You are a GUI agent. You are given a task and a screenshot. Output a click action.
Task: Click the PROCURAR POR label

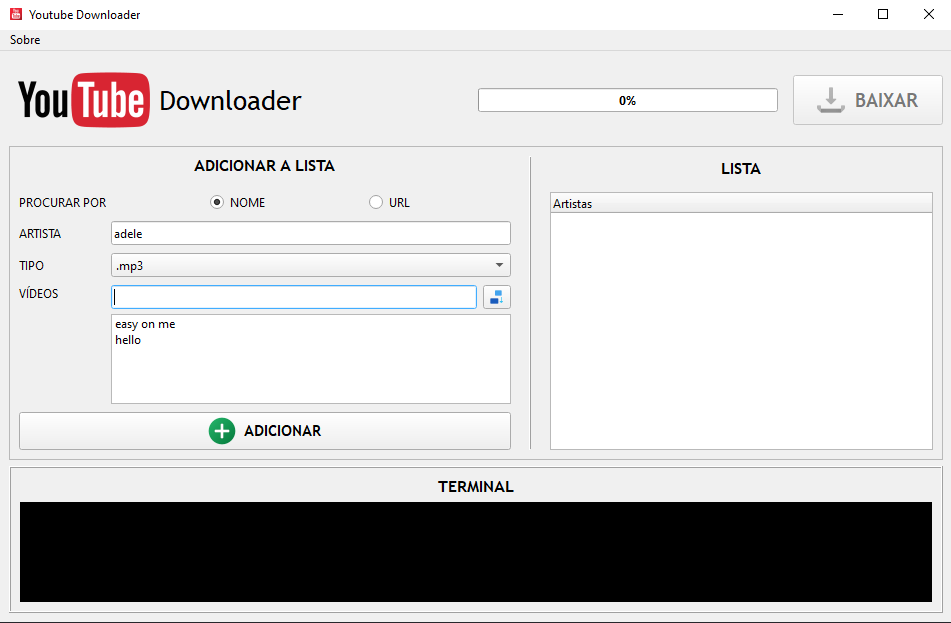point(62,203)
